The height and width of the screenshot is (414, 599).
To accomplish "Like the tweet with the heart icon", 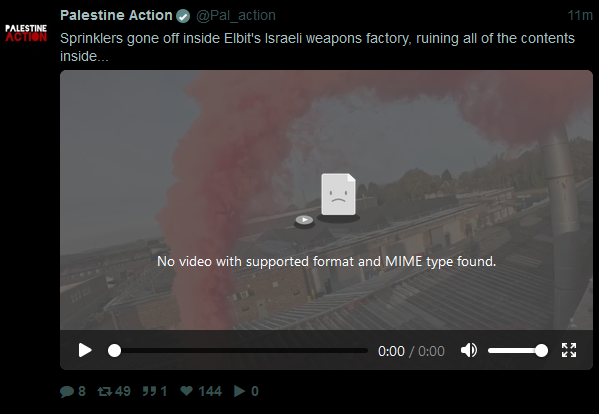I will click(186, 391).
